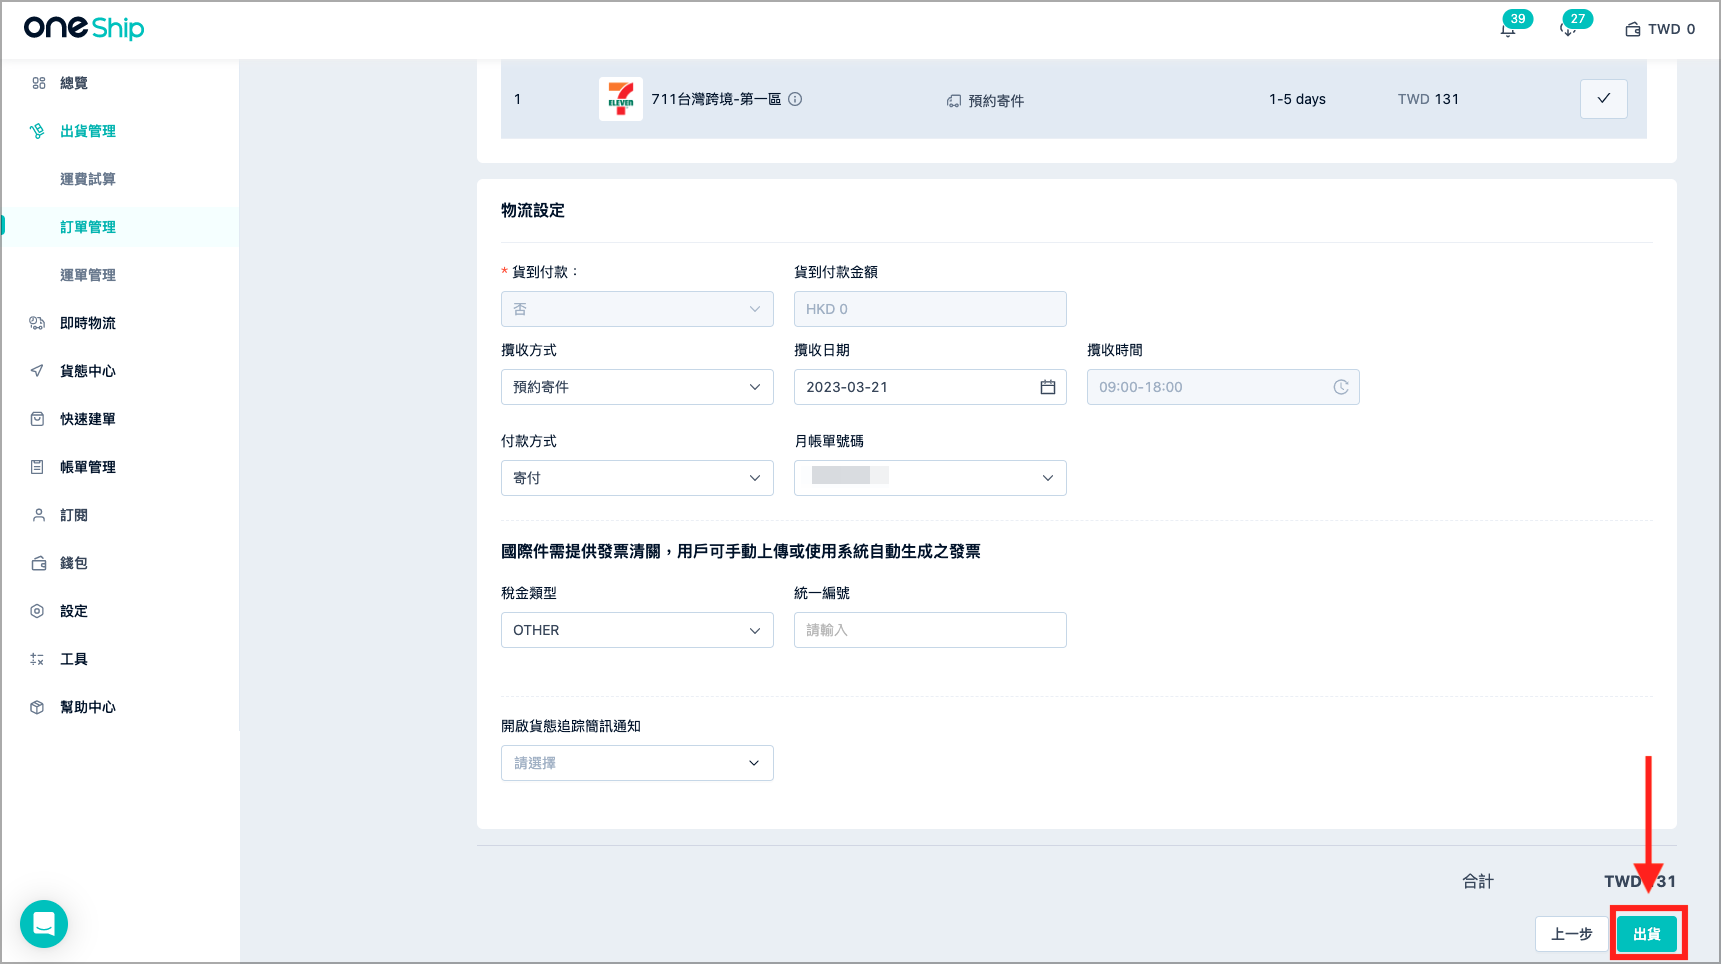This screenshot has height=964, width=1721.
Task: Click the OneShip logo
Action: tap(84, 28)
